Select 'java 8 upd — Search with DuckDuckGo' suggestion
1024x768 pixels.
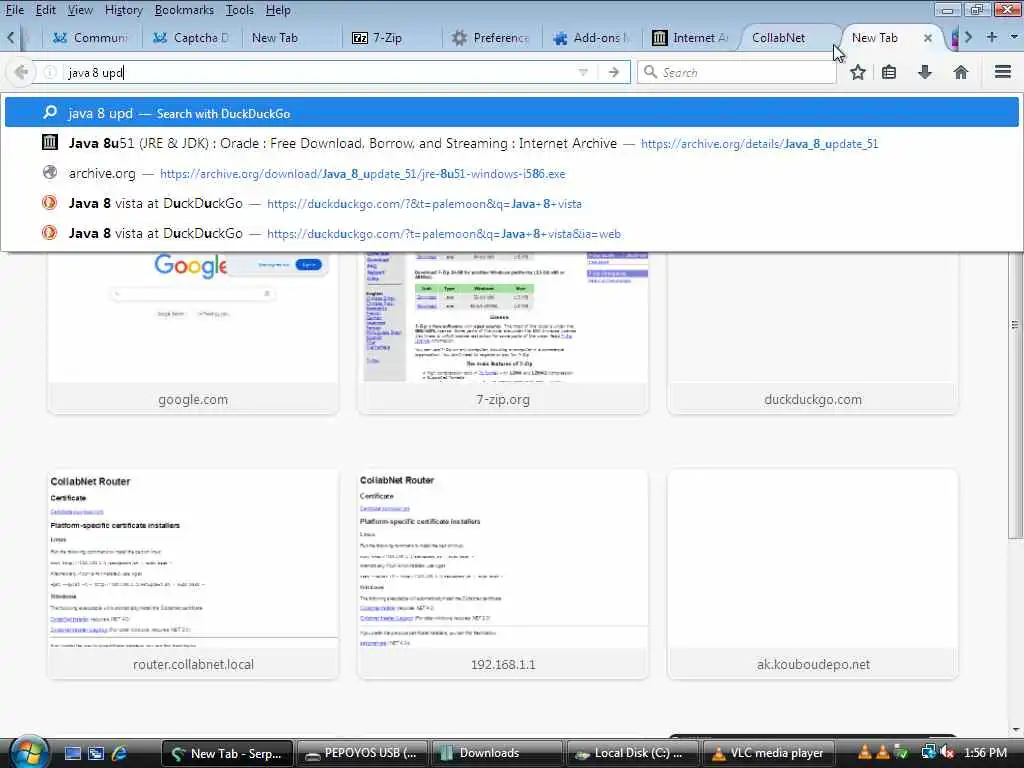(x=512, y=113)
